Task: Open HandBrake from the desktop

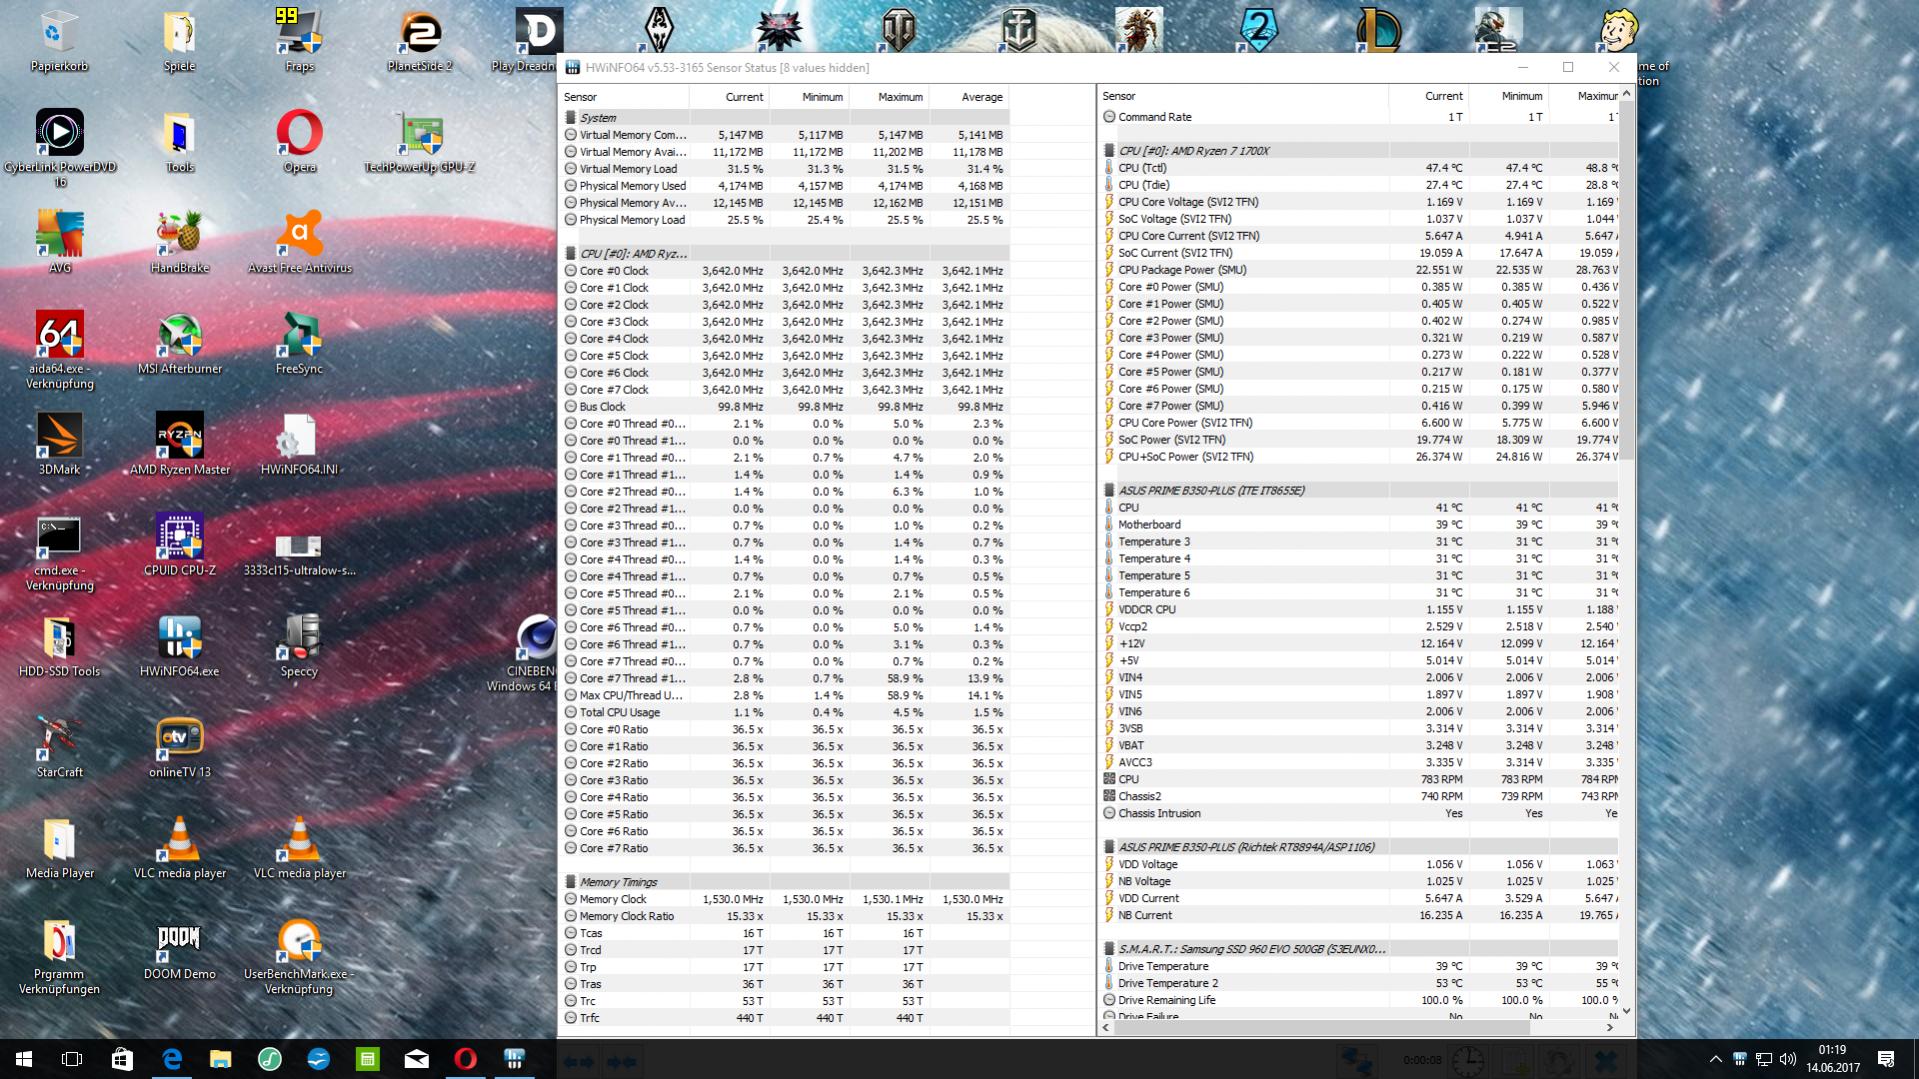Action: pyautogui.click(x=179, y=243)
